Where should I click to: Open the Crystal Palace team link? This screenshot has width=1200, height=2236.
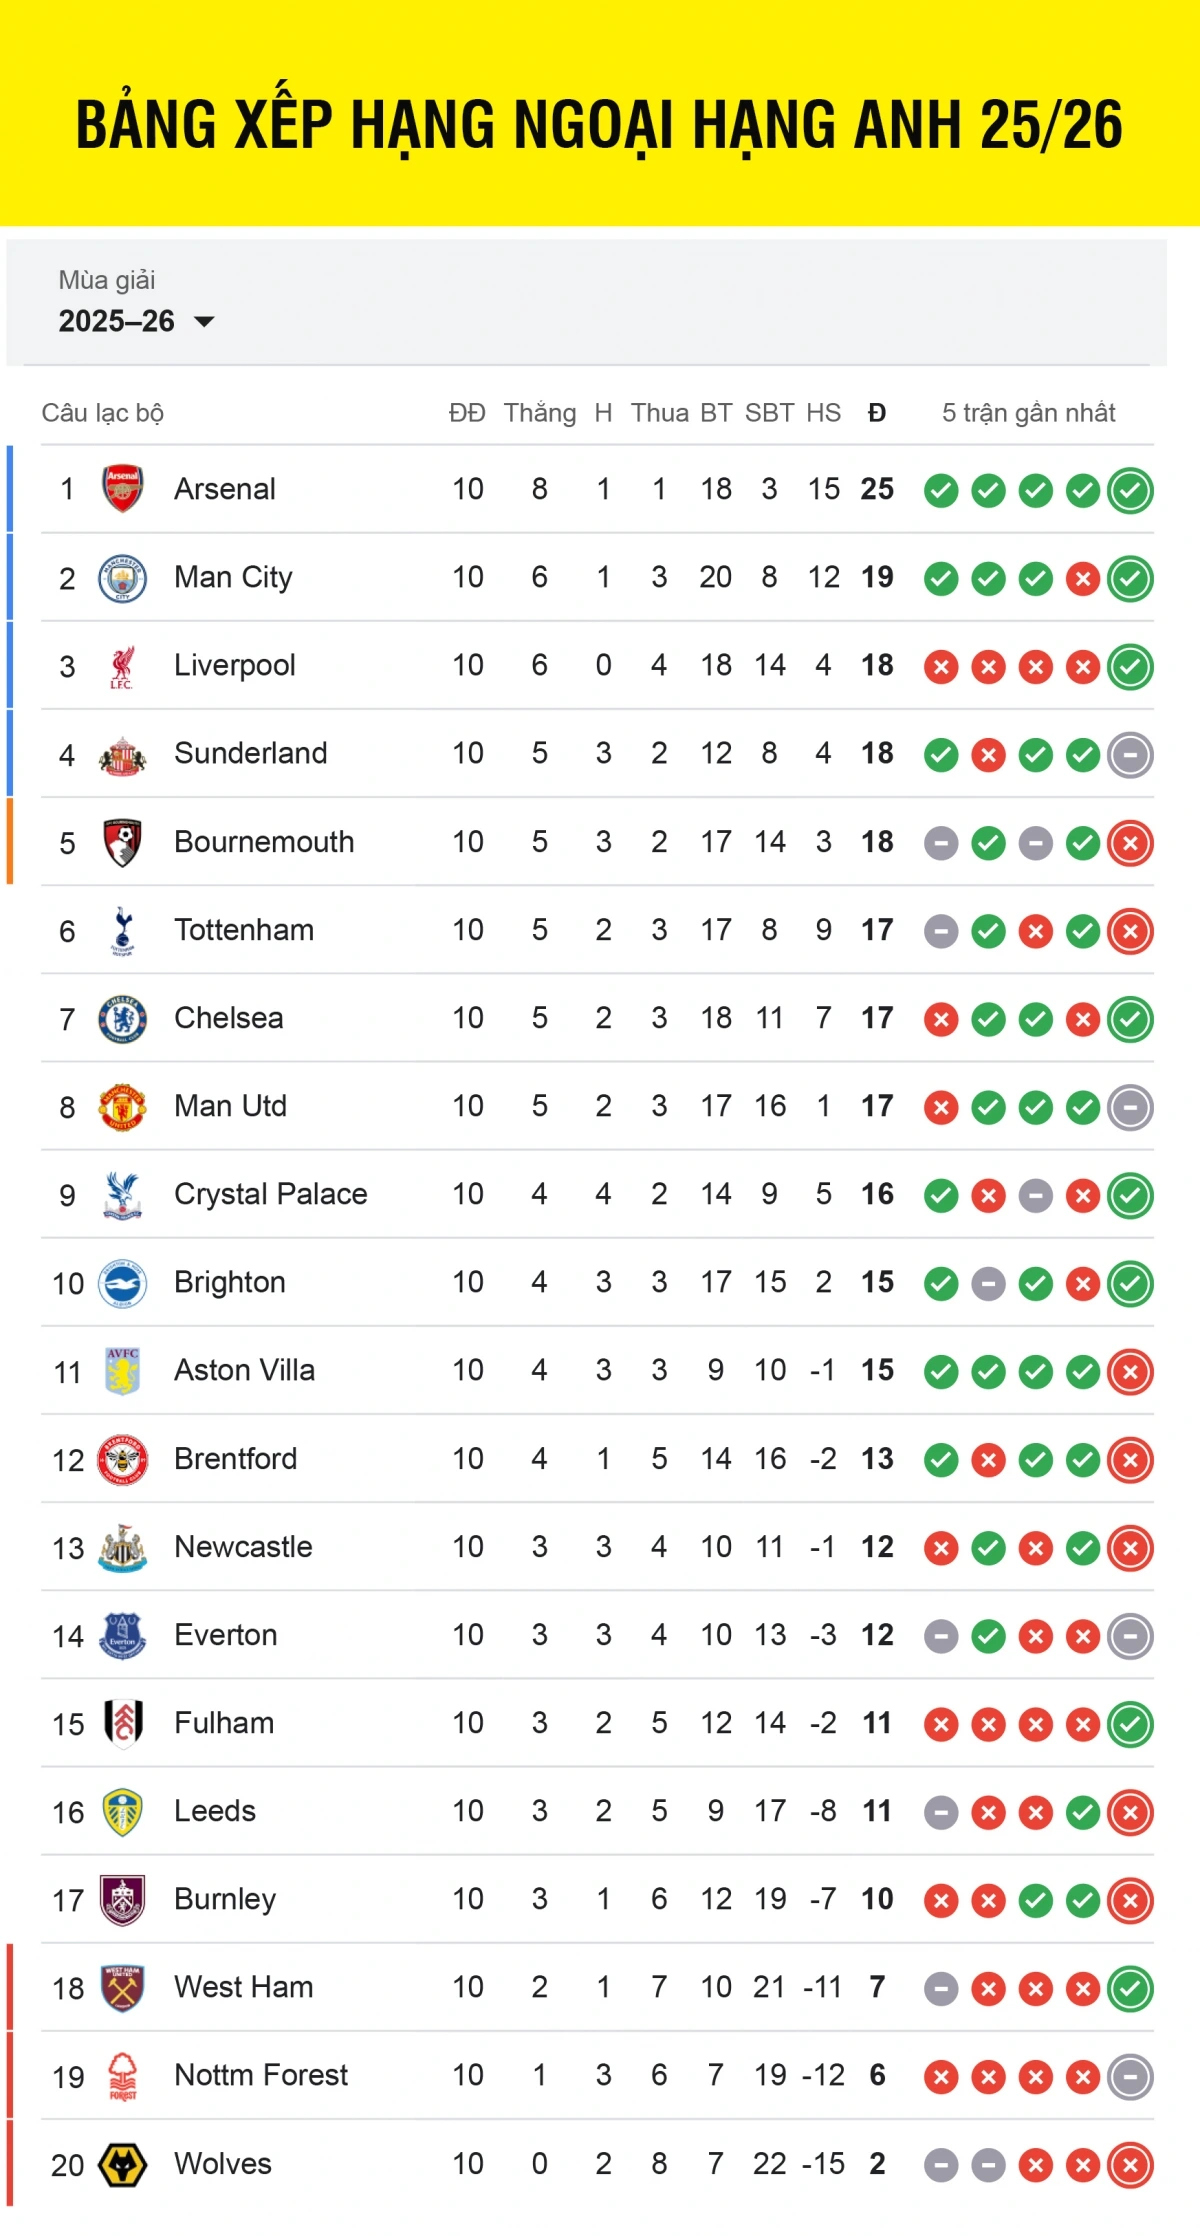(x=270, y=1194)
